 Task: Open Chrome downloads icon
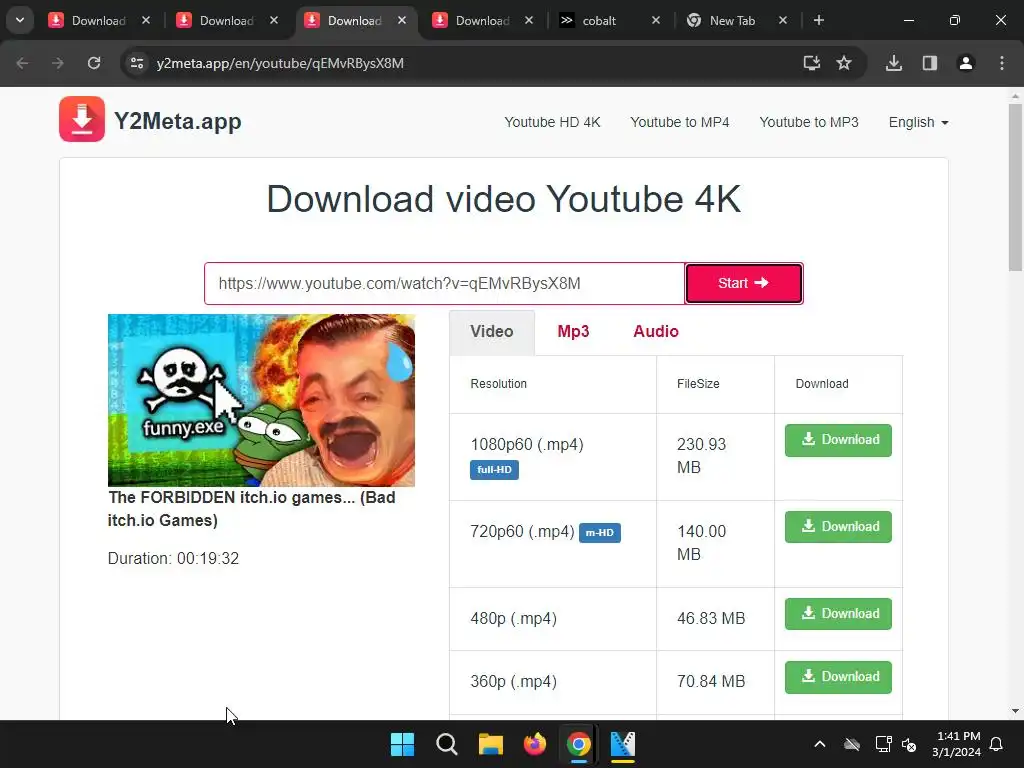tap(894, 63)
